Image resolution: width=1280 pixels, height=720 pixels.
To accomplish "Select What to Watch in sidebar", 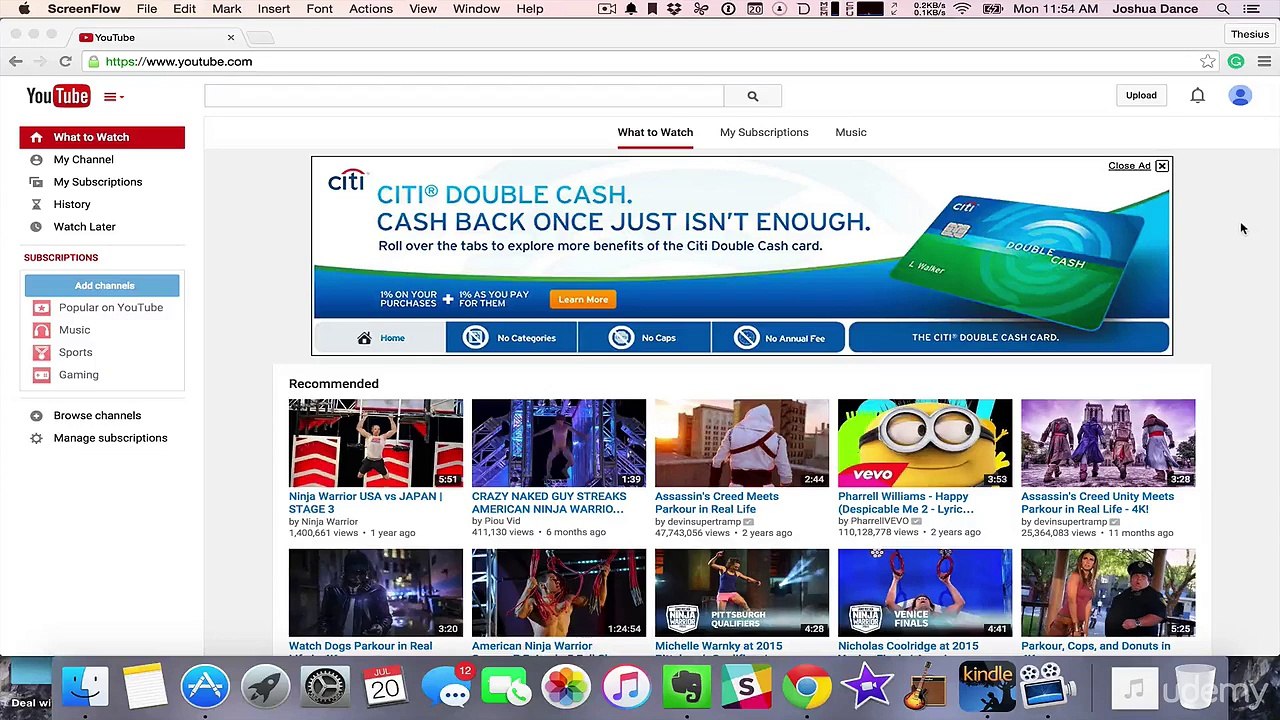I will (102, 137).
